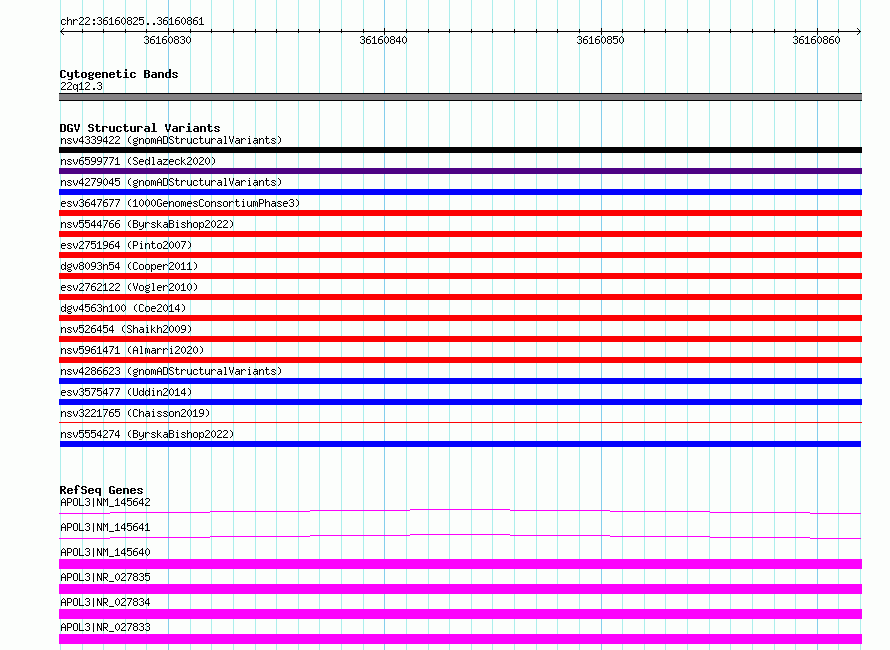
Task: Click variant label esv3575477 (Uddin2014)
Action: click(x=126, y=392)
